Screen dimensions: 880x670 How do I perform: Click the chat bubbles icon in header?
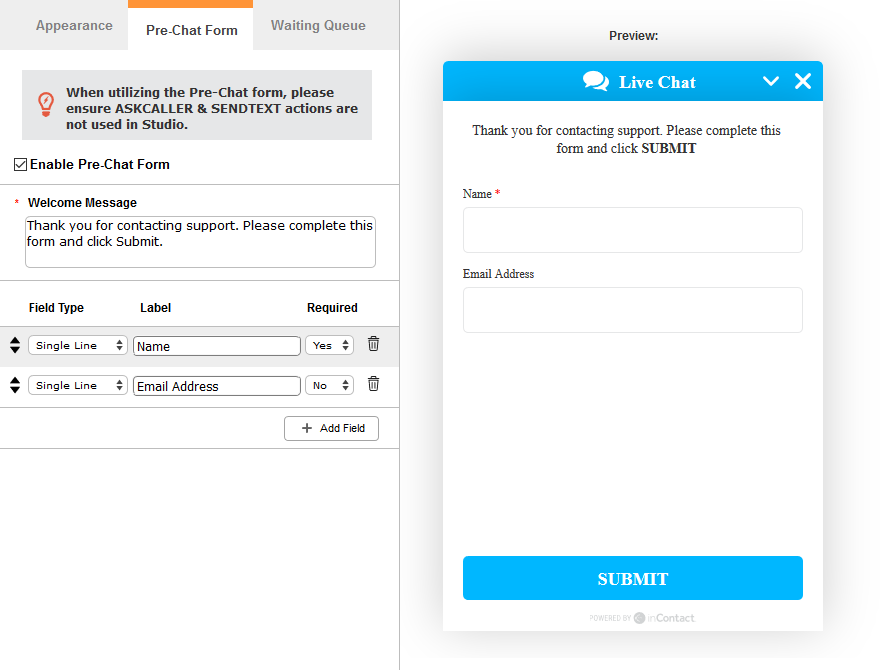(595, 81)
